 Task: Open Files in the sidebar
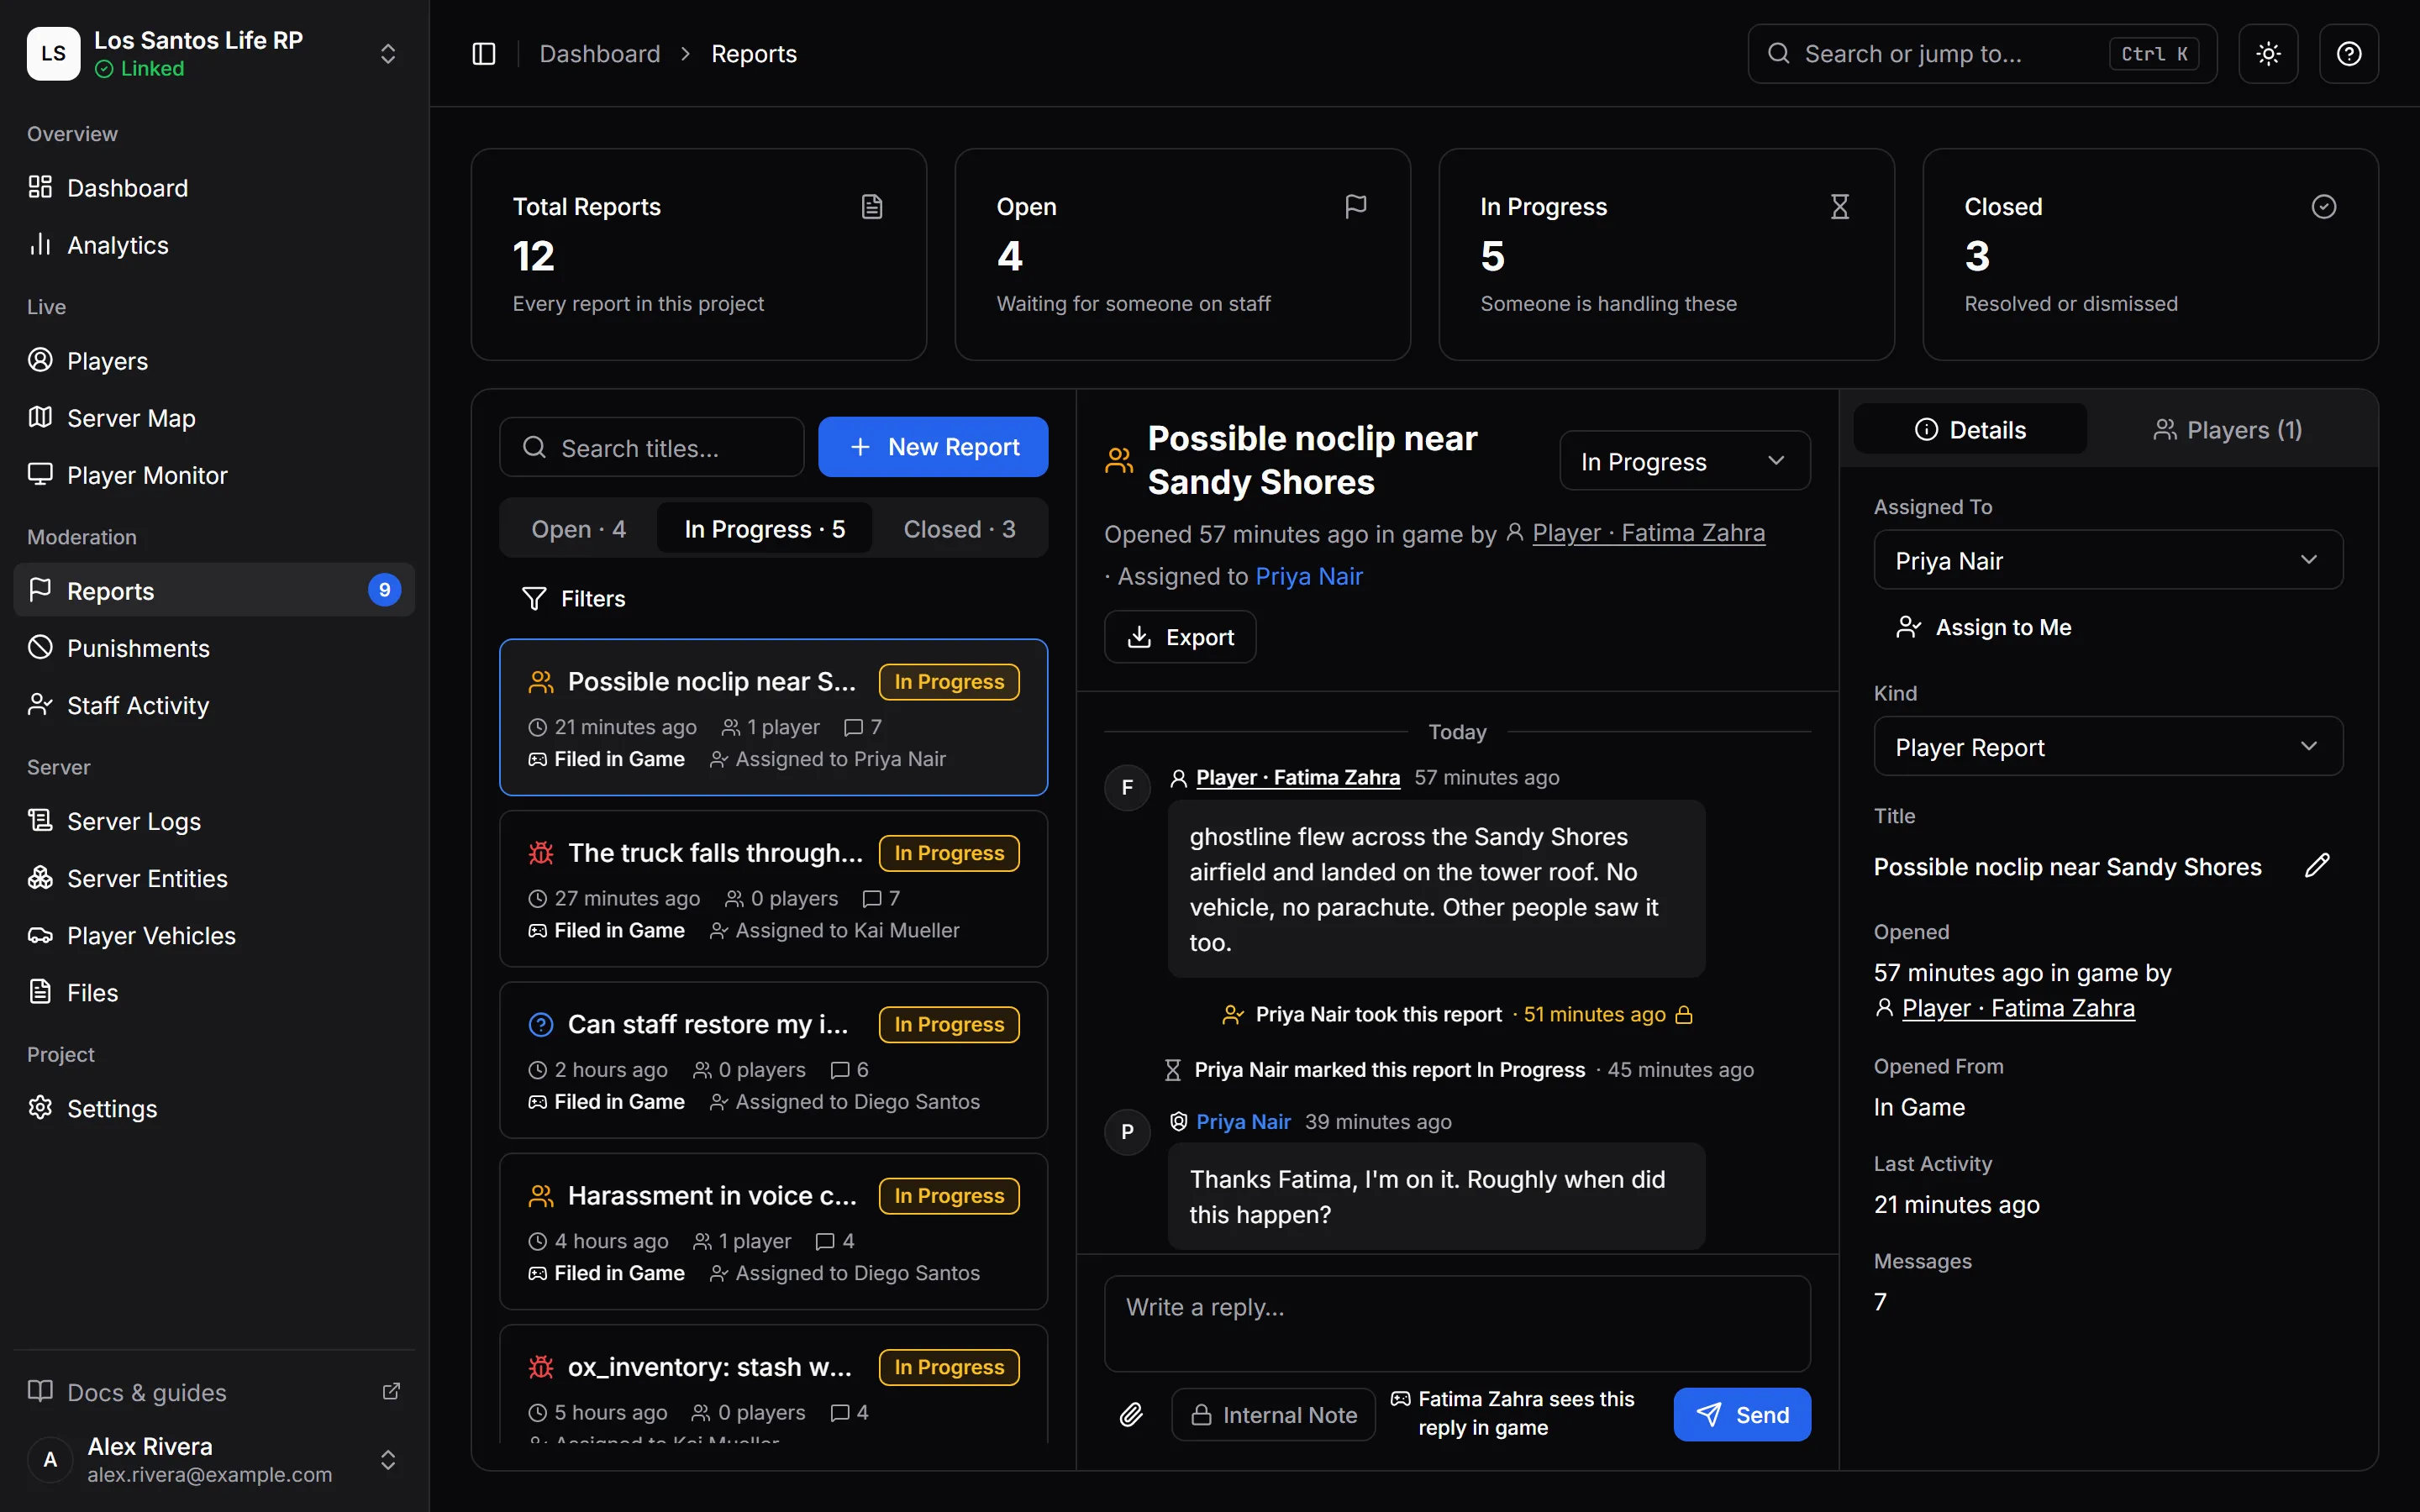[214, 991]
